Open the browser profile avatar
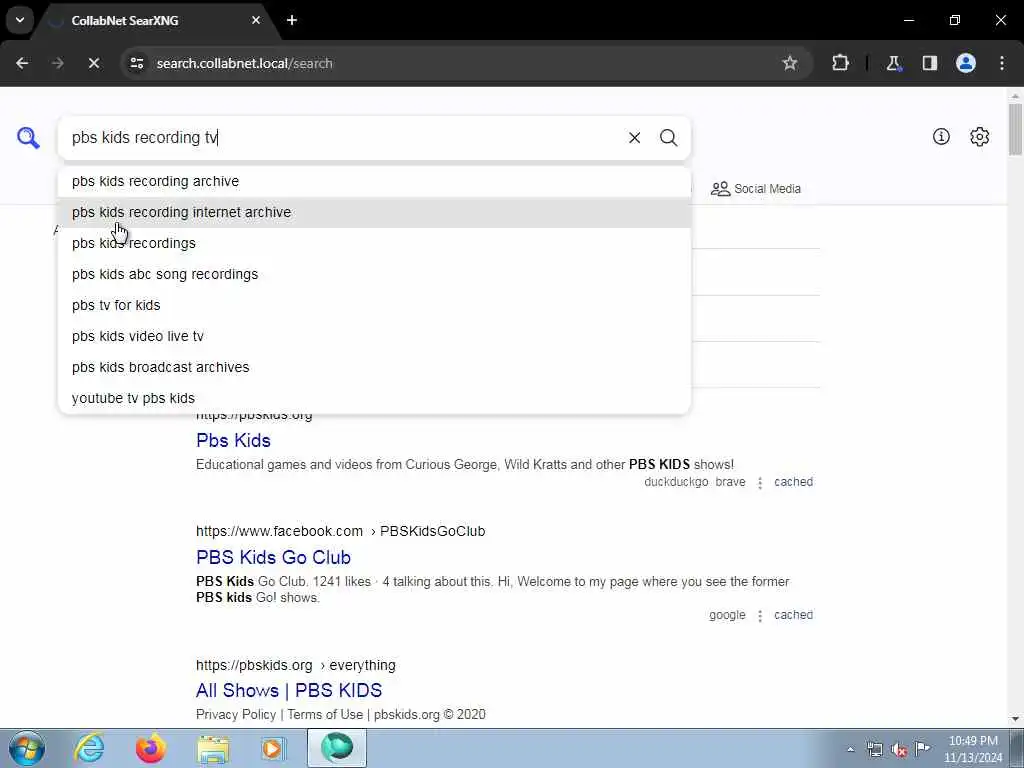Screen dimensions: 1024x768 (965, 63)
